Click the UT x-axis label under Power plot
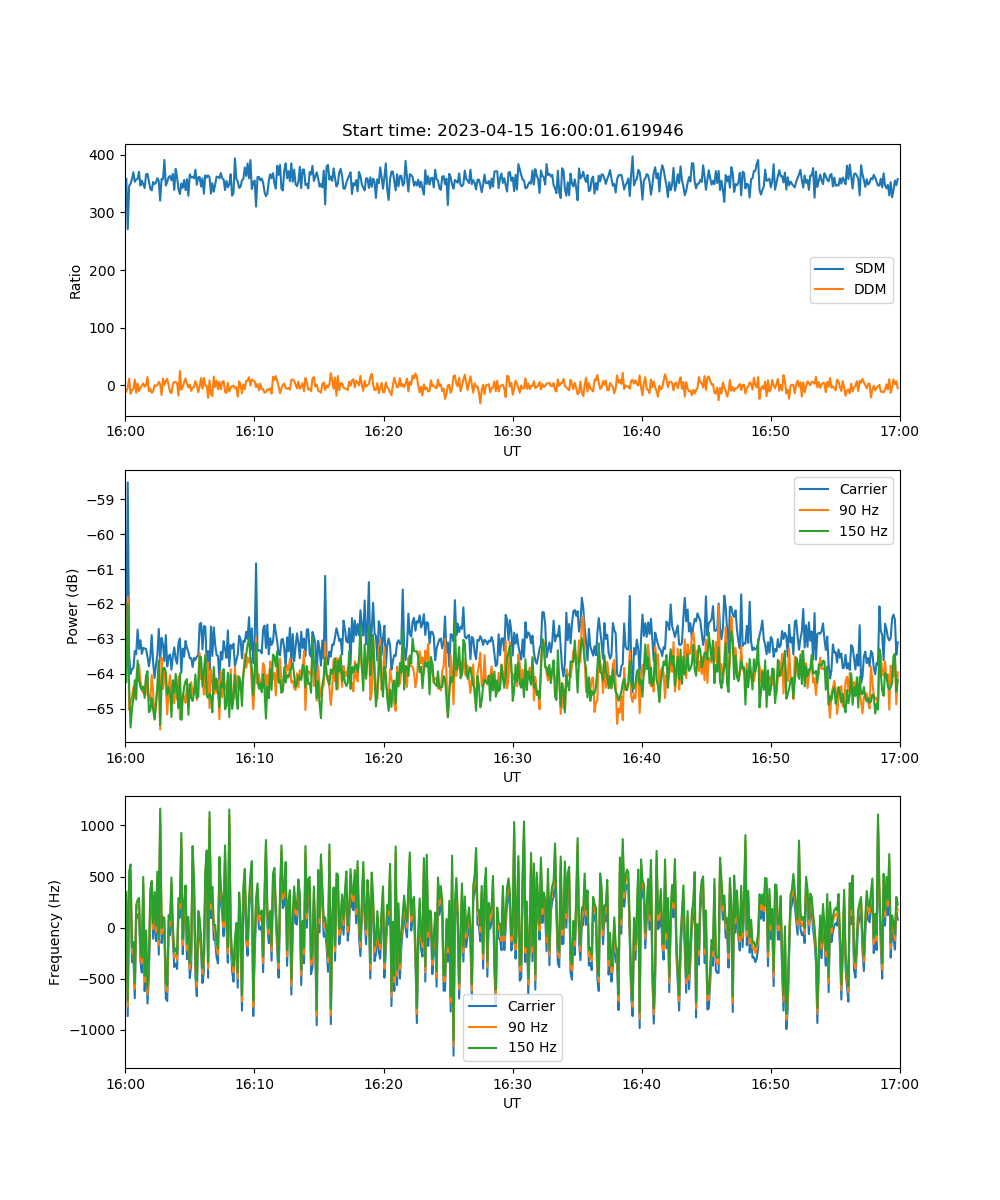Screen dimensions: 1000x1200 click(x=512, y=777)
